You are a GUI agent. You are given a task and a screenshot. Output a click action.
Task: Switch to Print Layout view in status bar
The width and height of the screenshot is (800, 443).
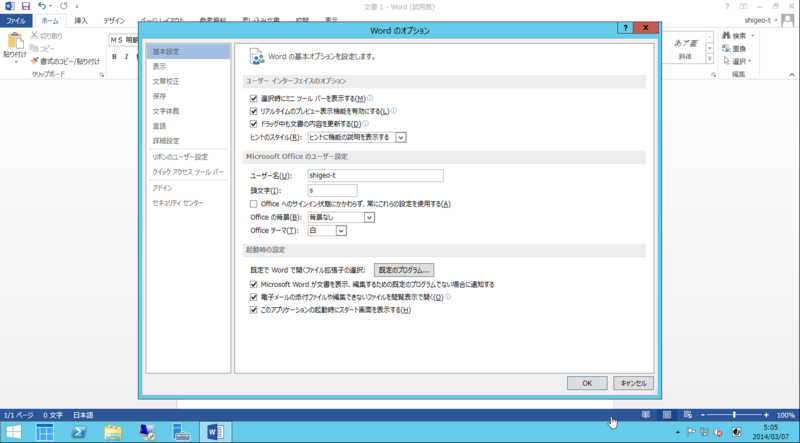click(666, 415)
